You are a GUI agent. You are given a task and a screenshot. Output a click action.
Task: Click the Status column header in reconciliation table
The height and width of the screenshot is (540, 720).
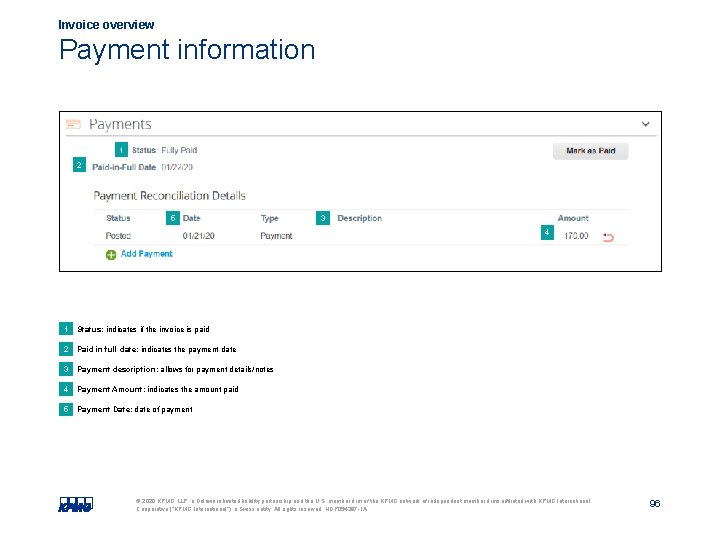tap(118, 218)
